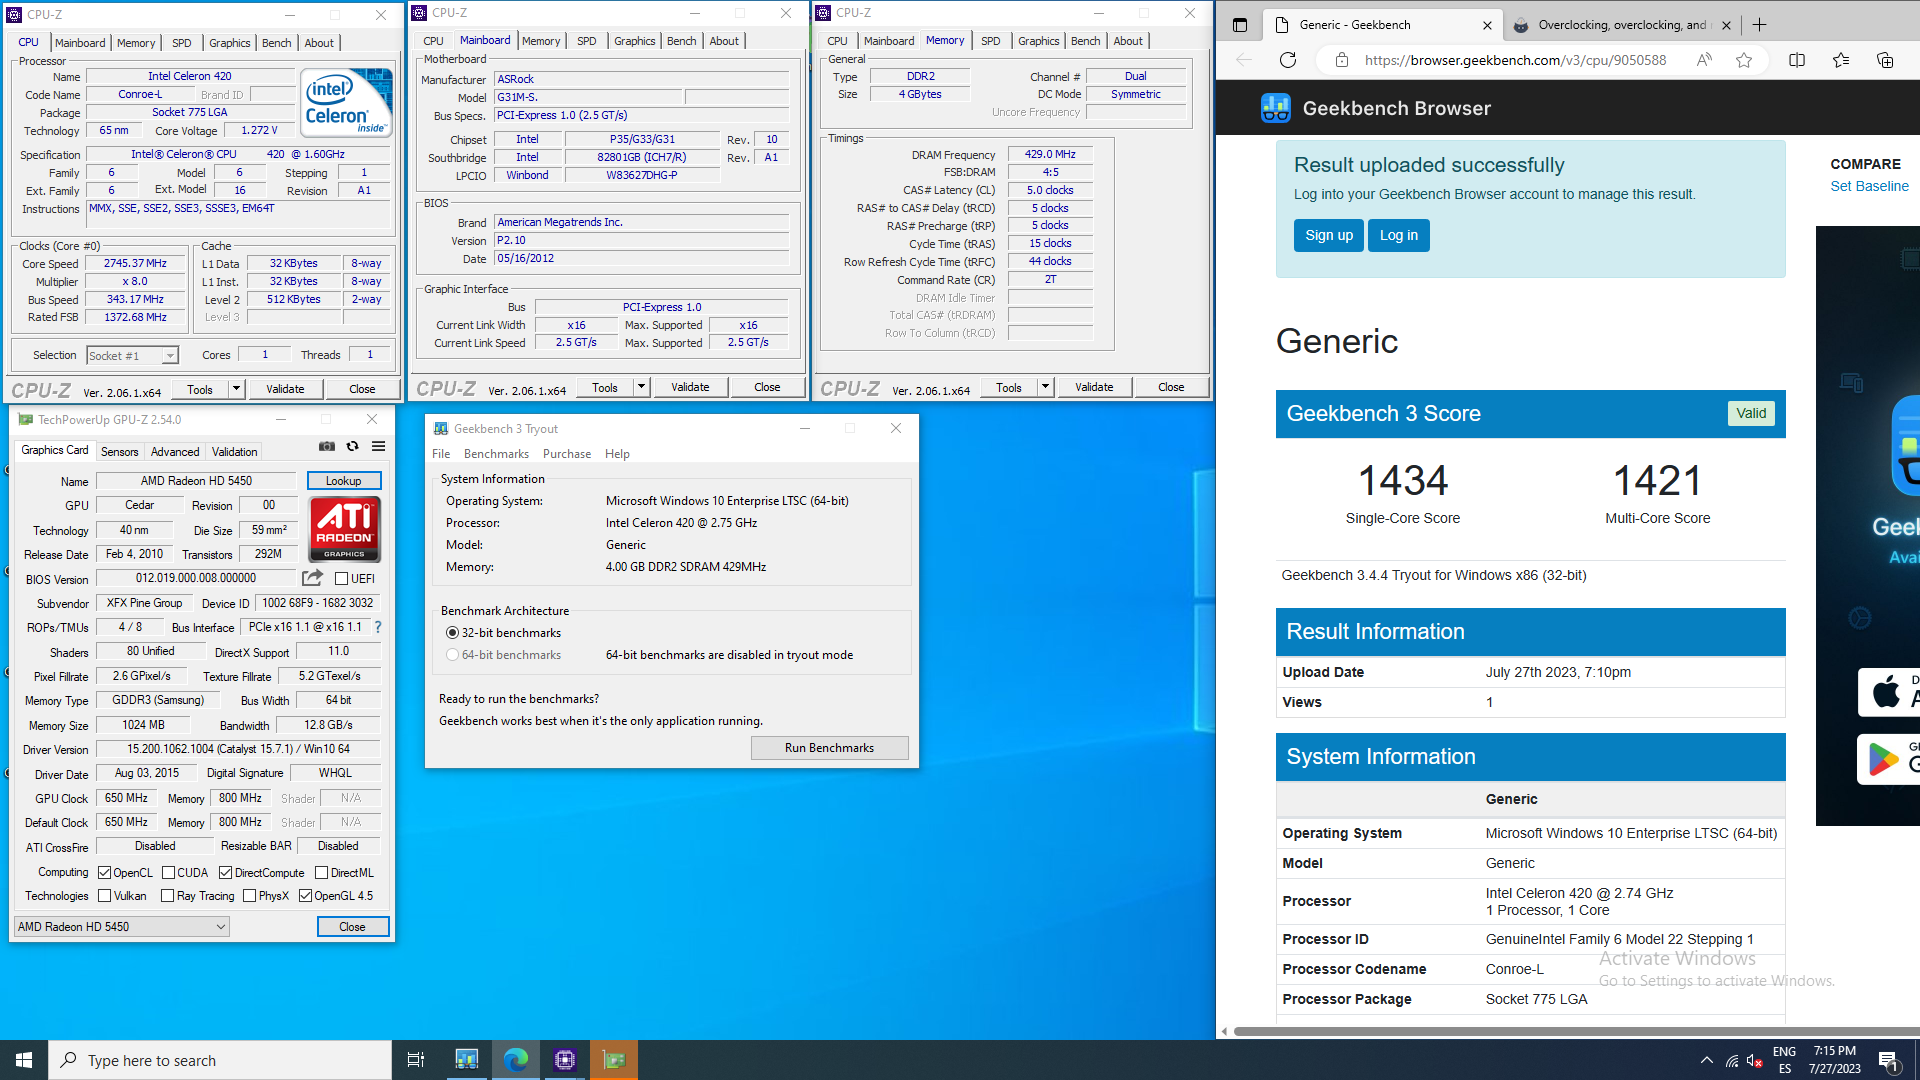Click the Log in button
Viewport: 1920px width, 1080px height.
pos(1399,235)
